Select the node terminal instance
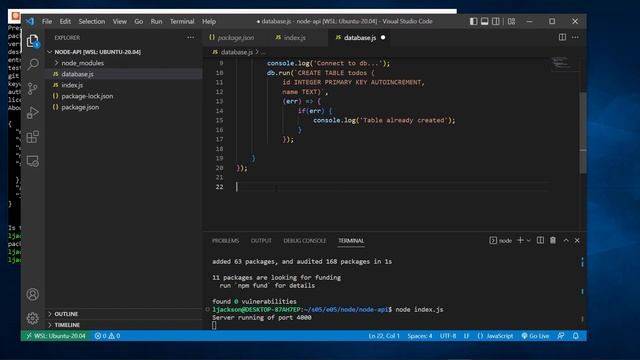 (500, 240)
